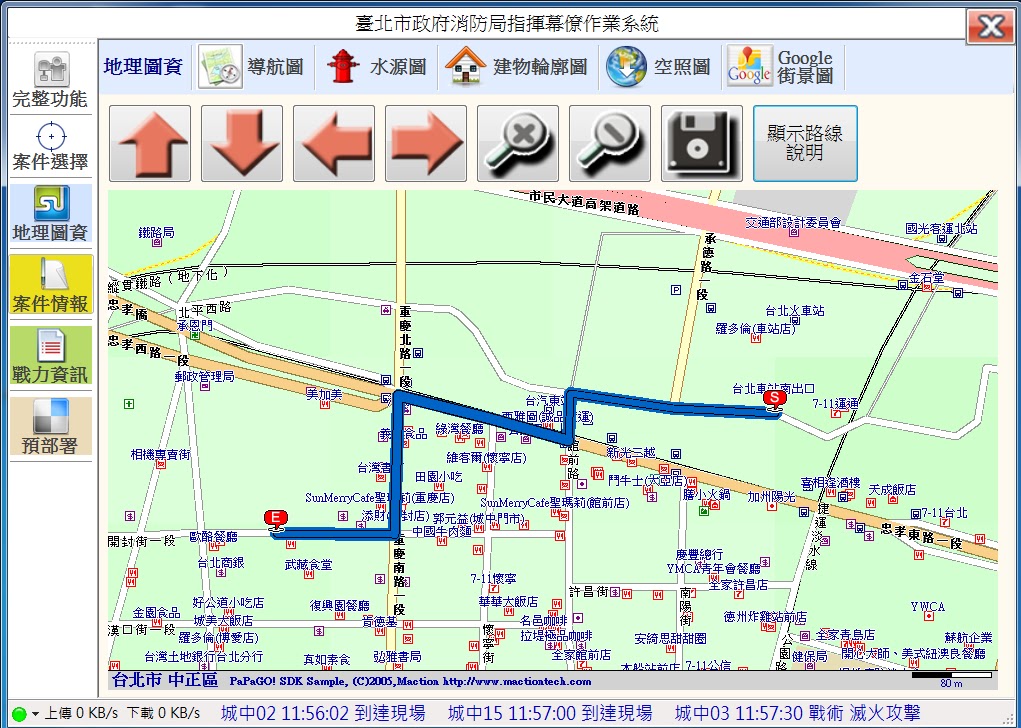
Task: View 戰力資訊 combat resource information
Action: coord(50,356)
